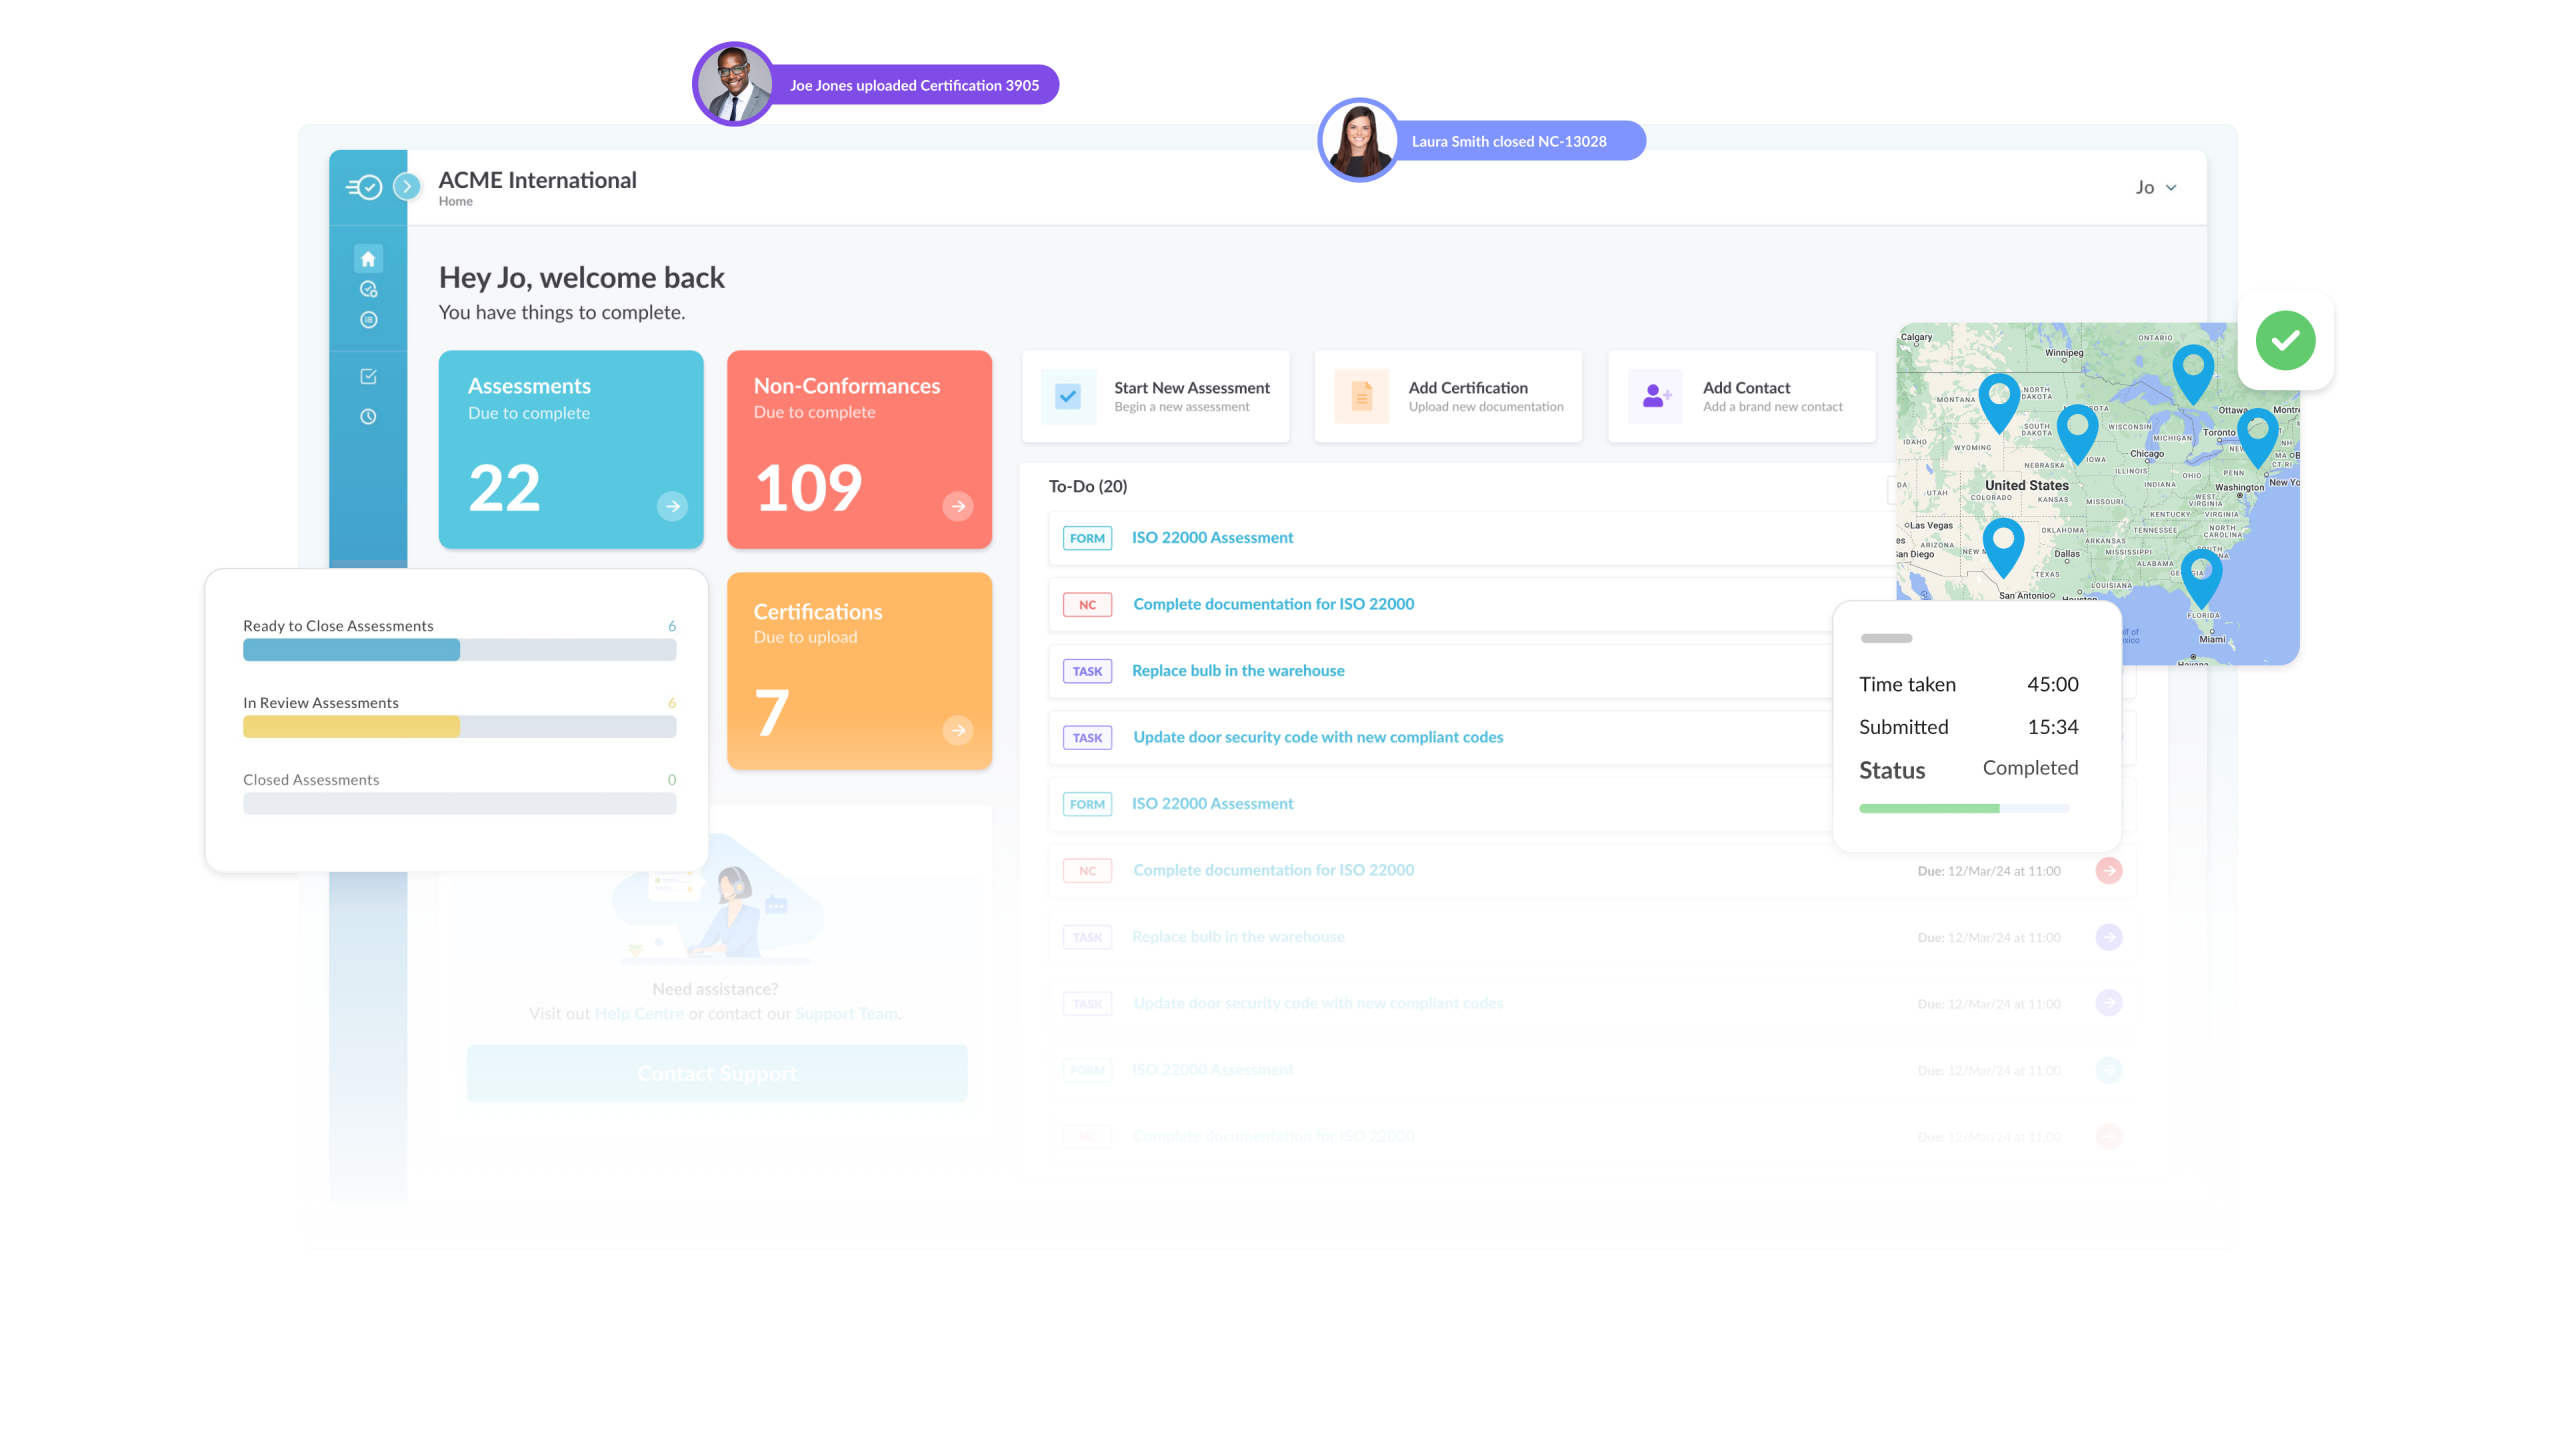Click the Ready to Close Assessments progress bar
This screenshot has height=1440, width=2560.
click(459, 650)
